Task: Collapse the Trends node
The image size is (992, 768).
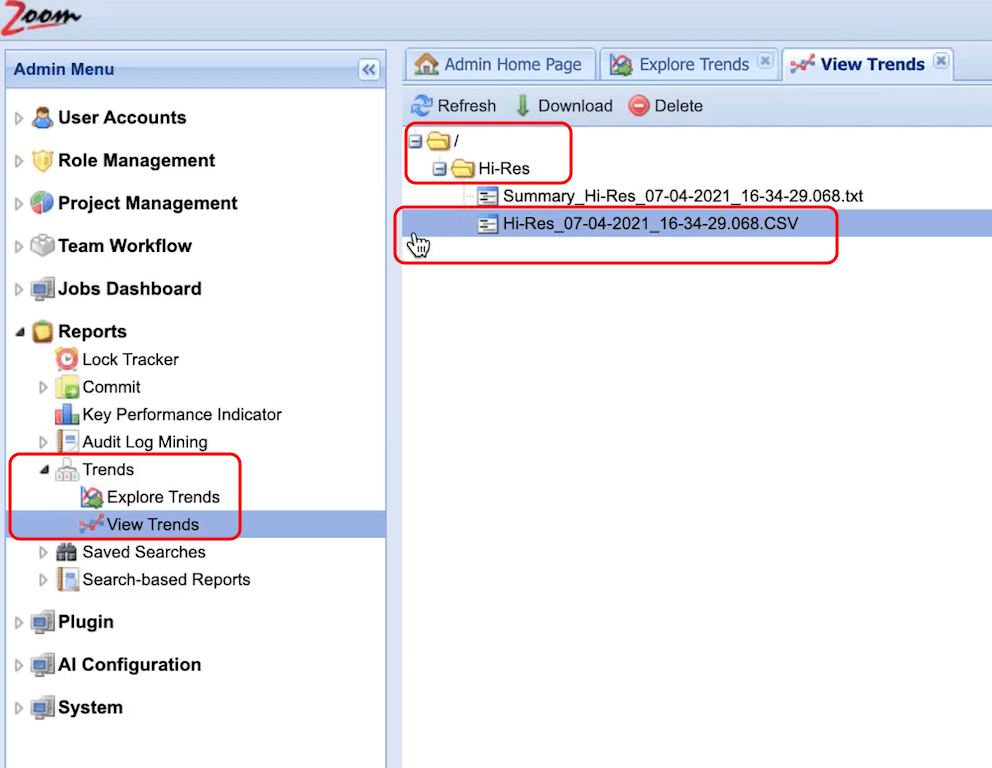Action: click(x=44, y=469)
